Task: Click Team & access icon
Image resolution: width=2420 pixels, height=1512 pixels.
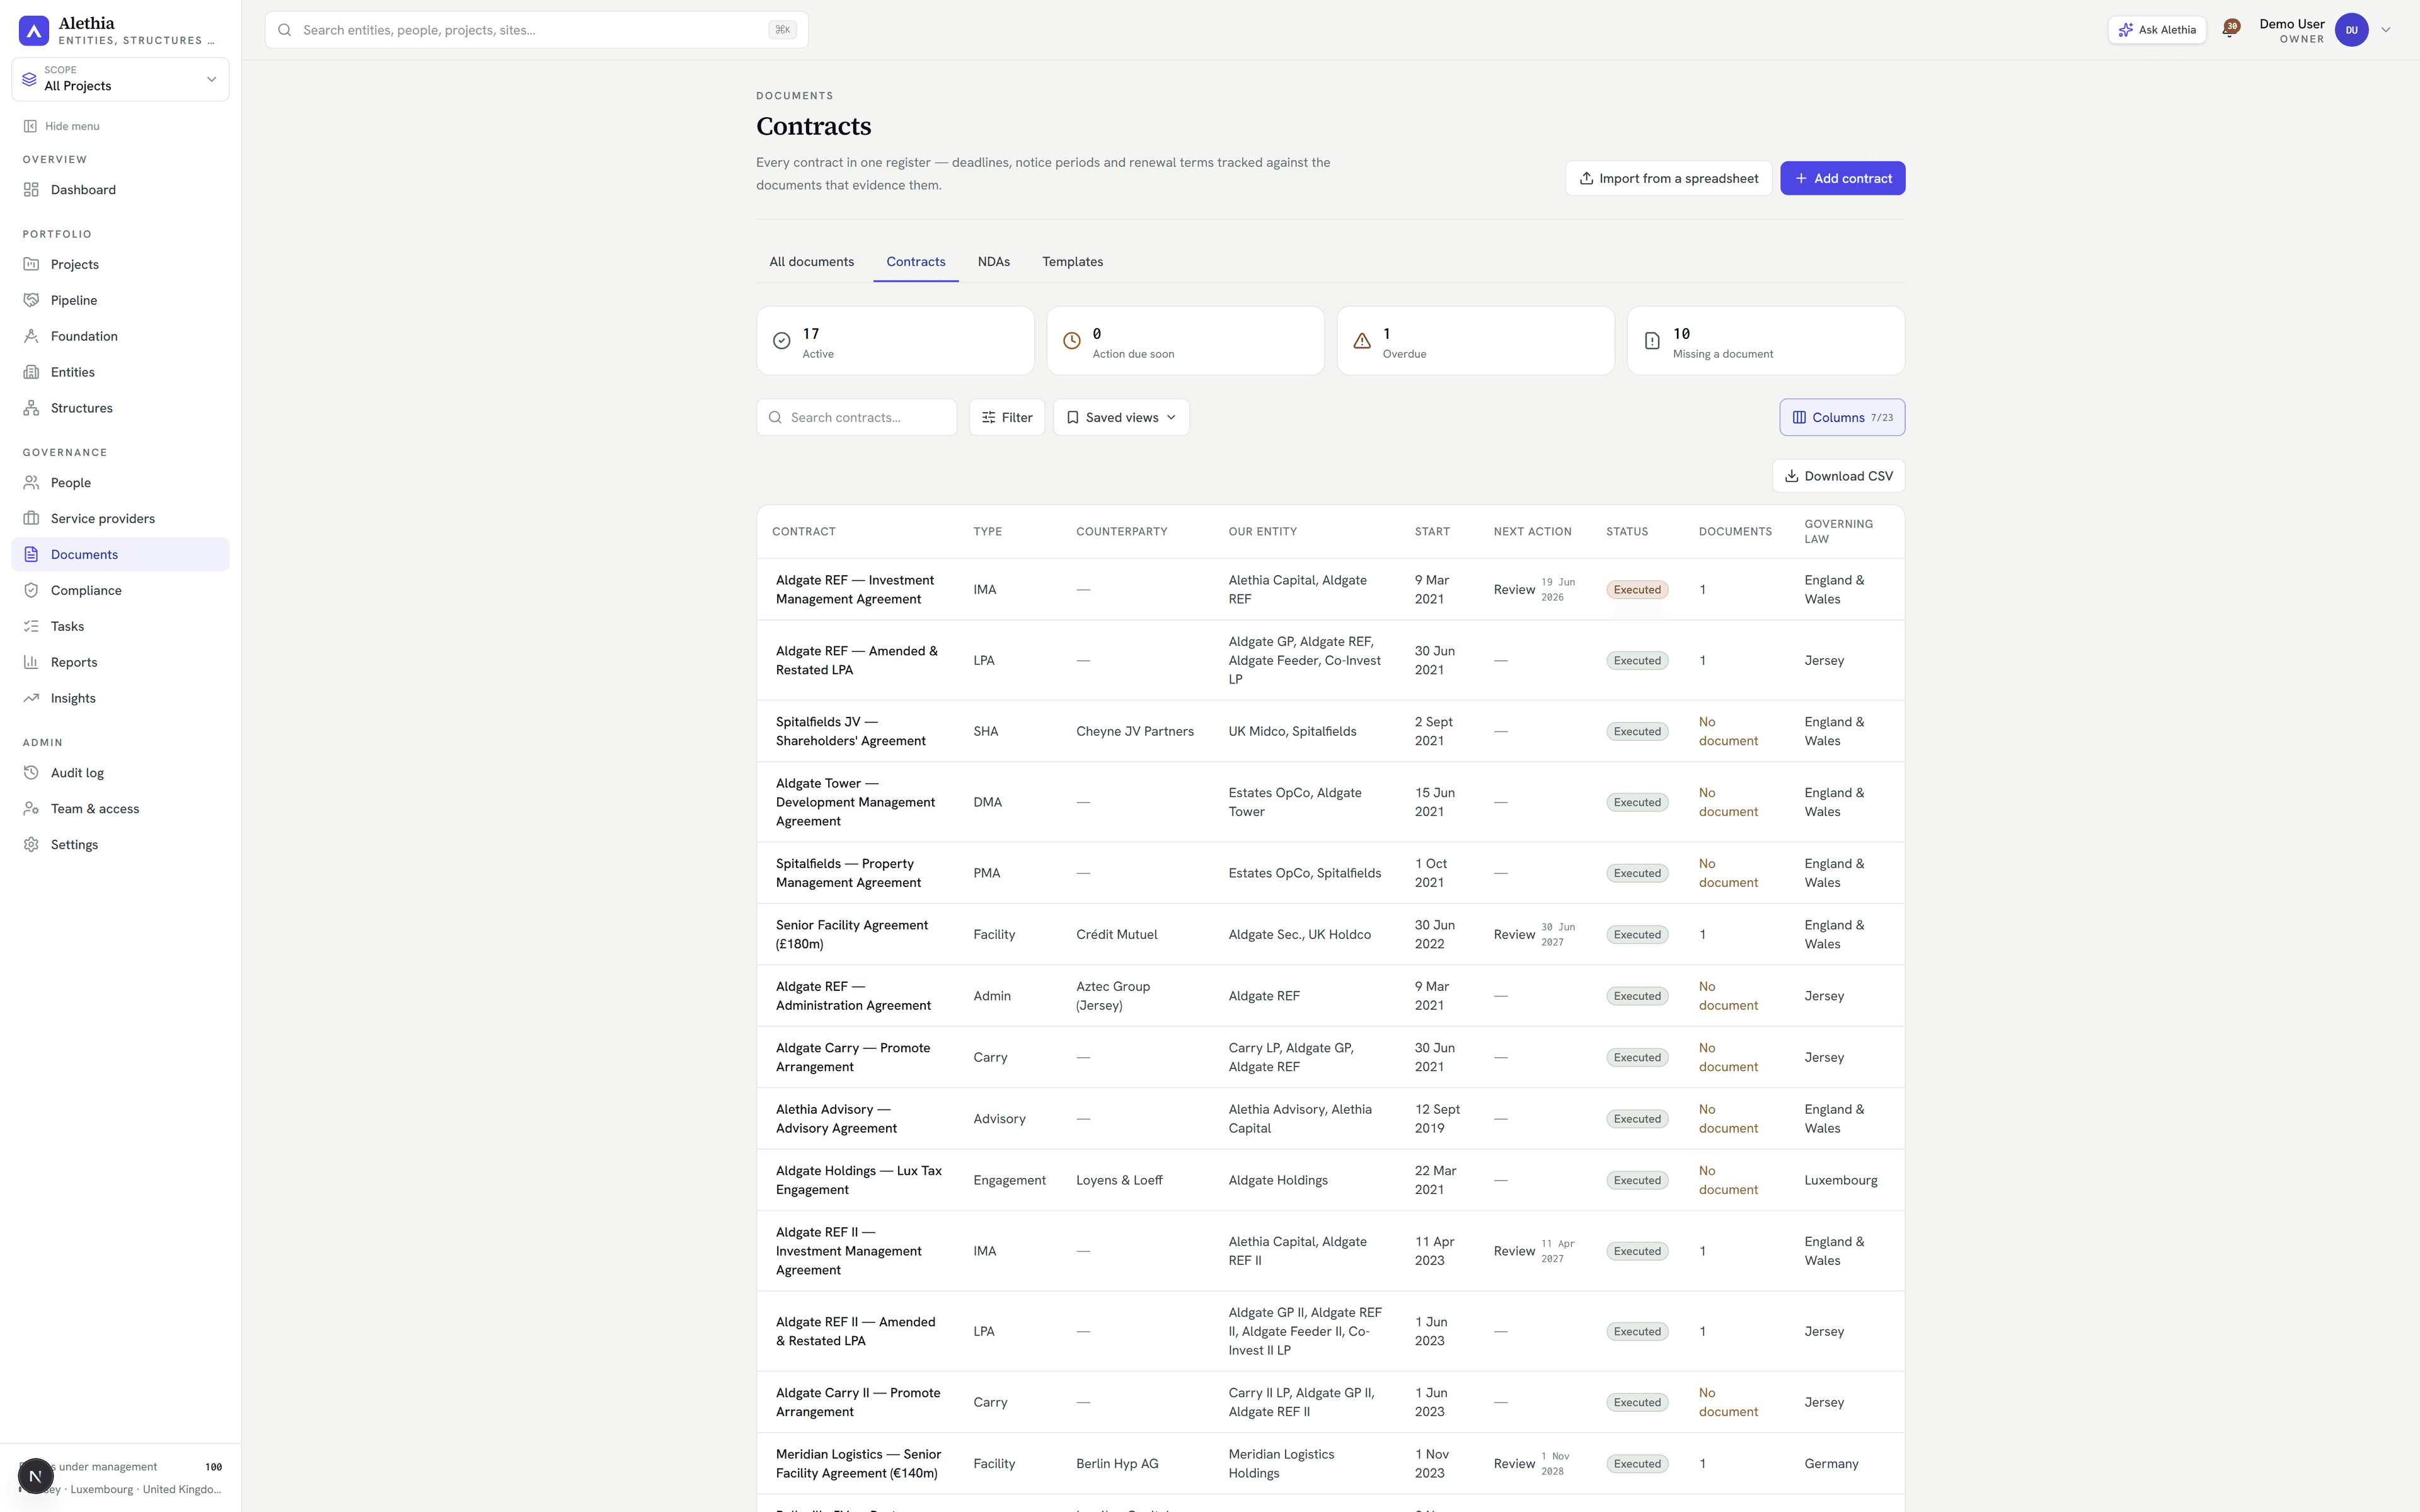Action: click(x=31, y=809)
